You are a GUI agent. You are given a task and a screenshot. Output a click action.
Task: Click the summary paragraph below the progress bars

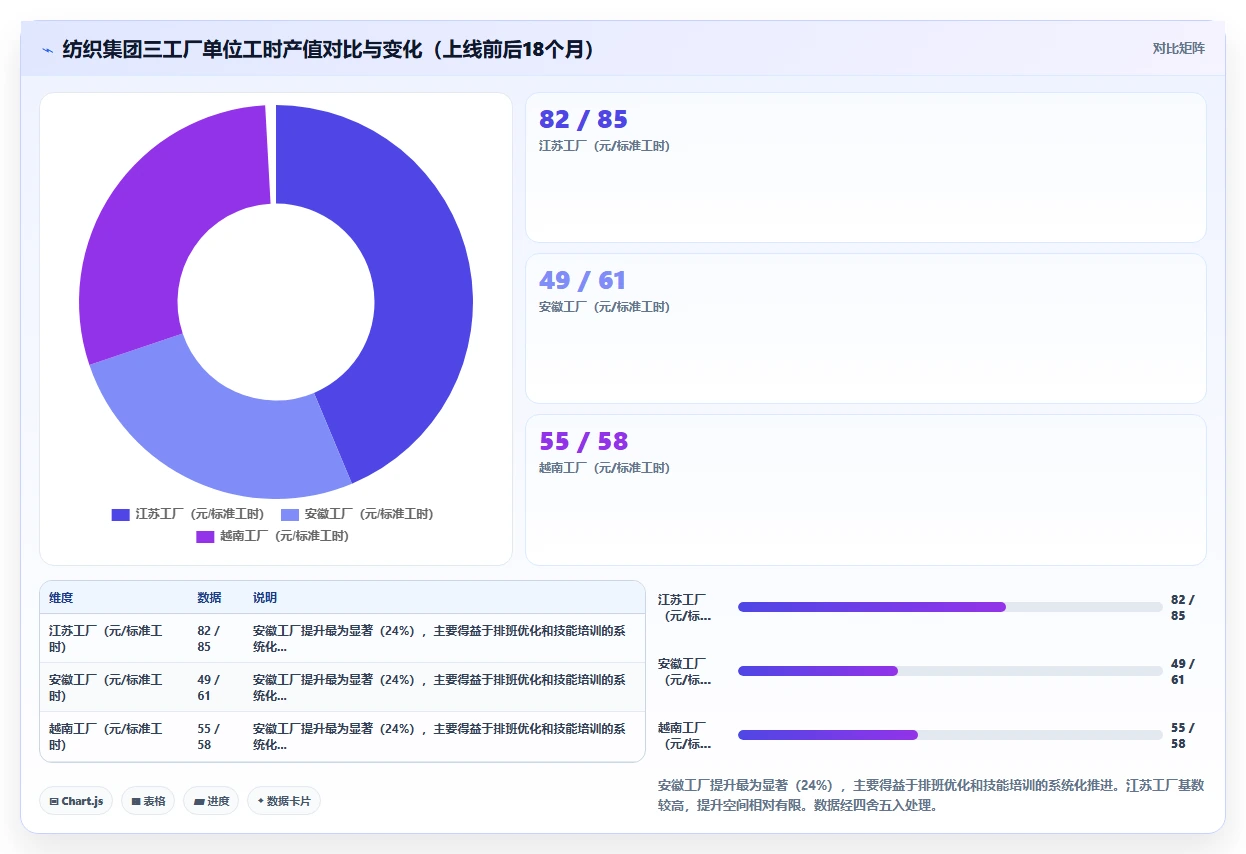[x=931, y=795]
